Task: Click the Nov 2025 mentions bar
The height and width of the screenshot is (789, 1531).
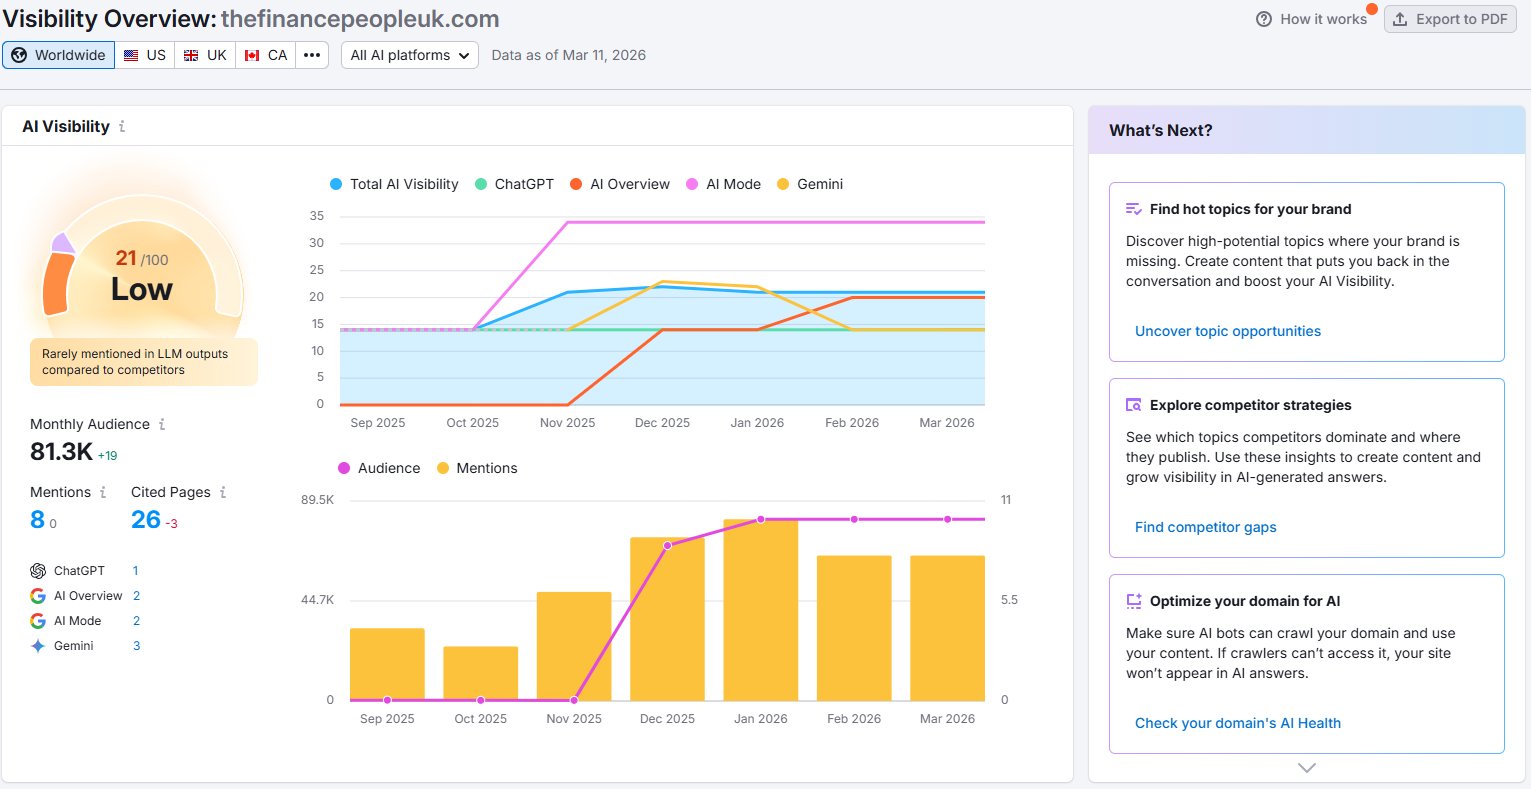Action: [574, 646]
